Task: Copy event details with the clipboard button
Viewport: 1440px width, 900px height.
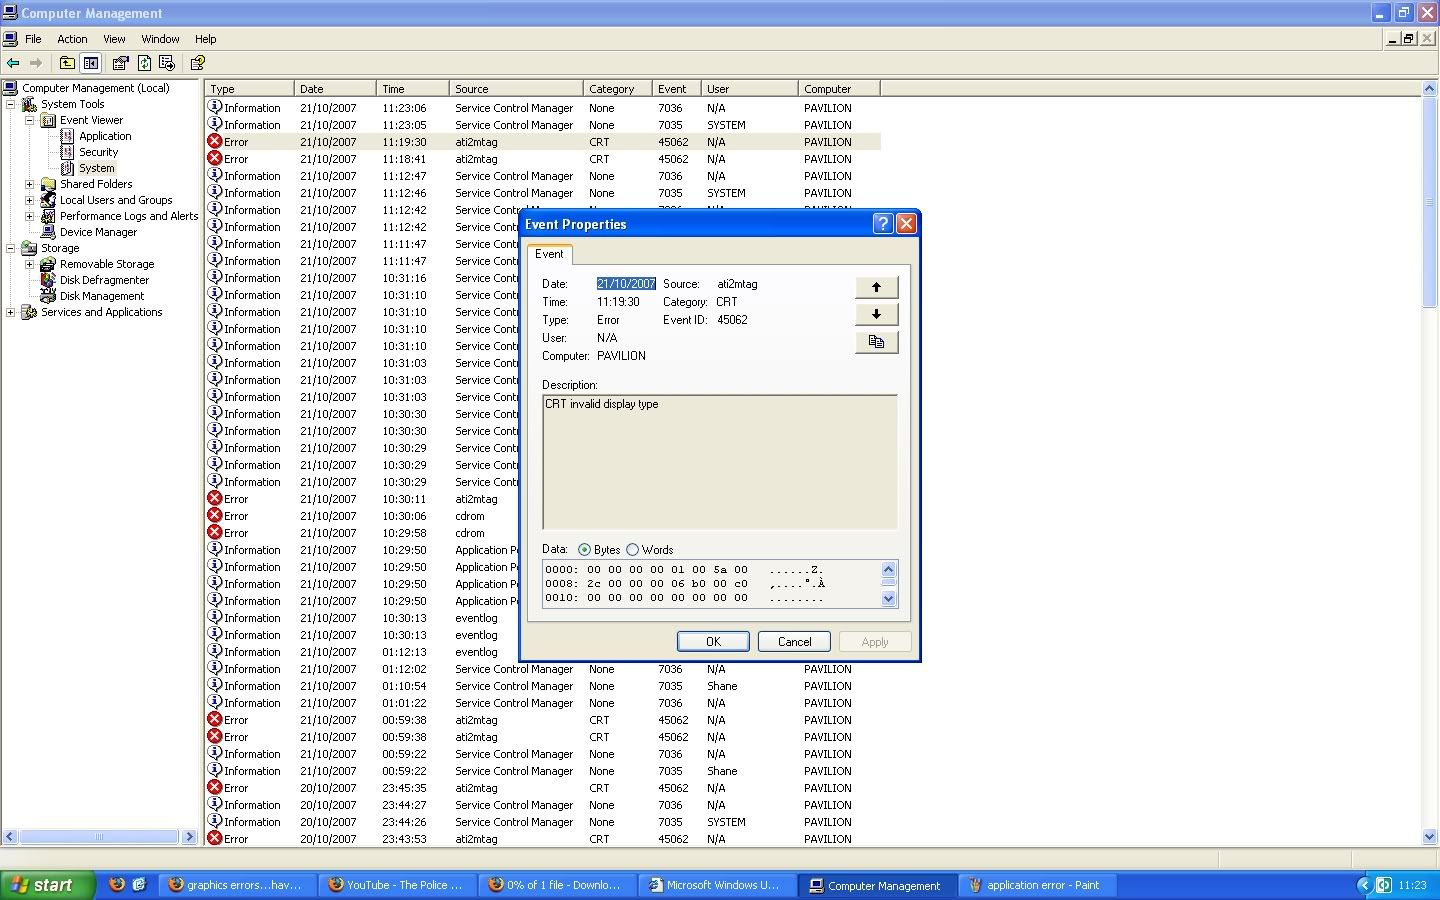Action: click(876, 342)
